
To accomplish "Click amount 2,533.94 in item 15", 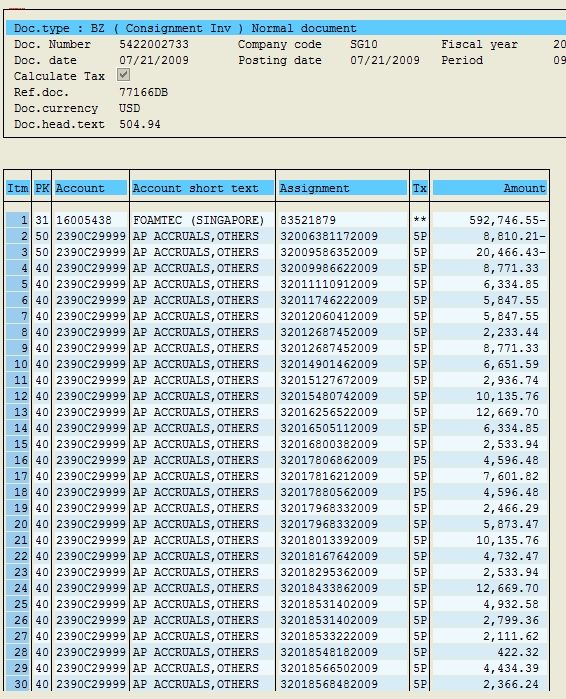I will pyautogui.click(x=511, y=444).
